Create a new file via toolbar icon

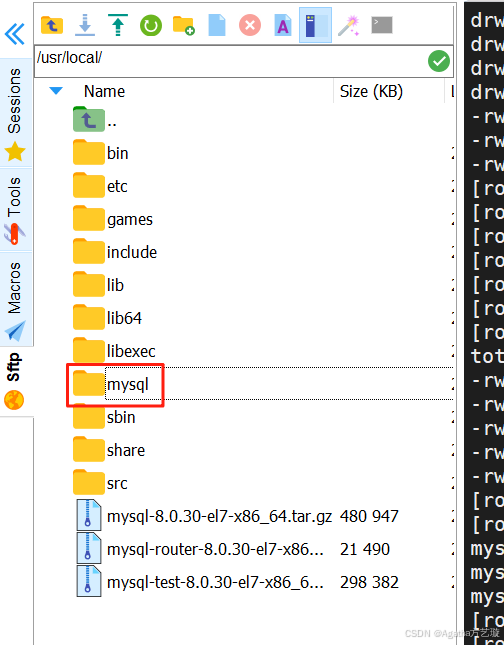click(217, 25)
